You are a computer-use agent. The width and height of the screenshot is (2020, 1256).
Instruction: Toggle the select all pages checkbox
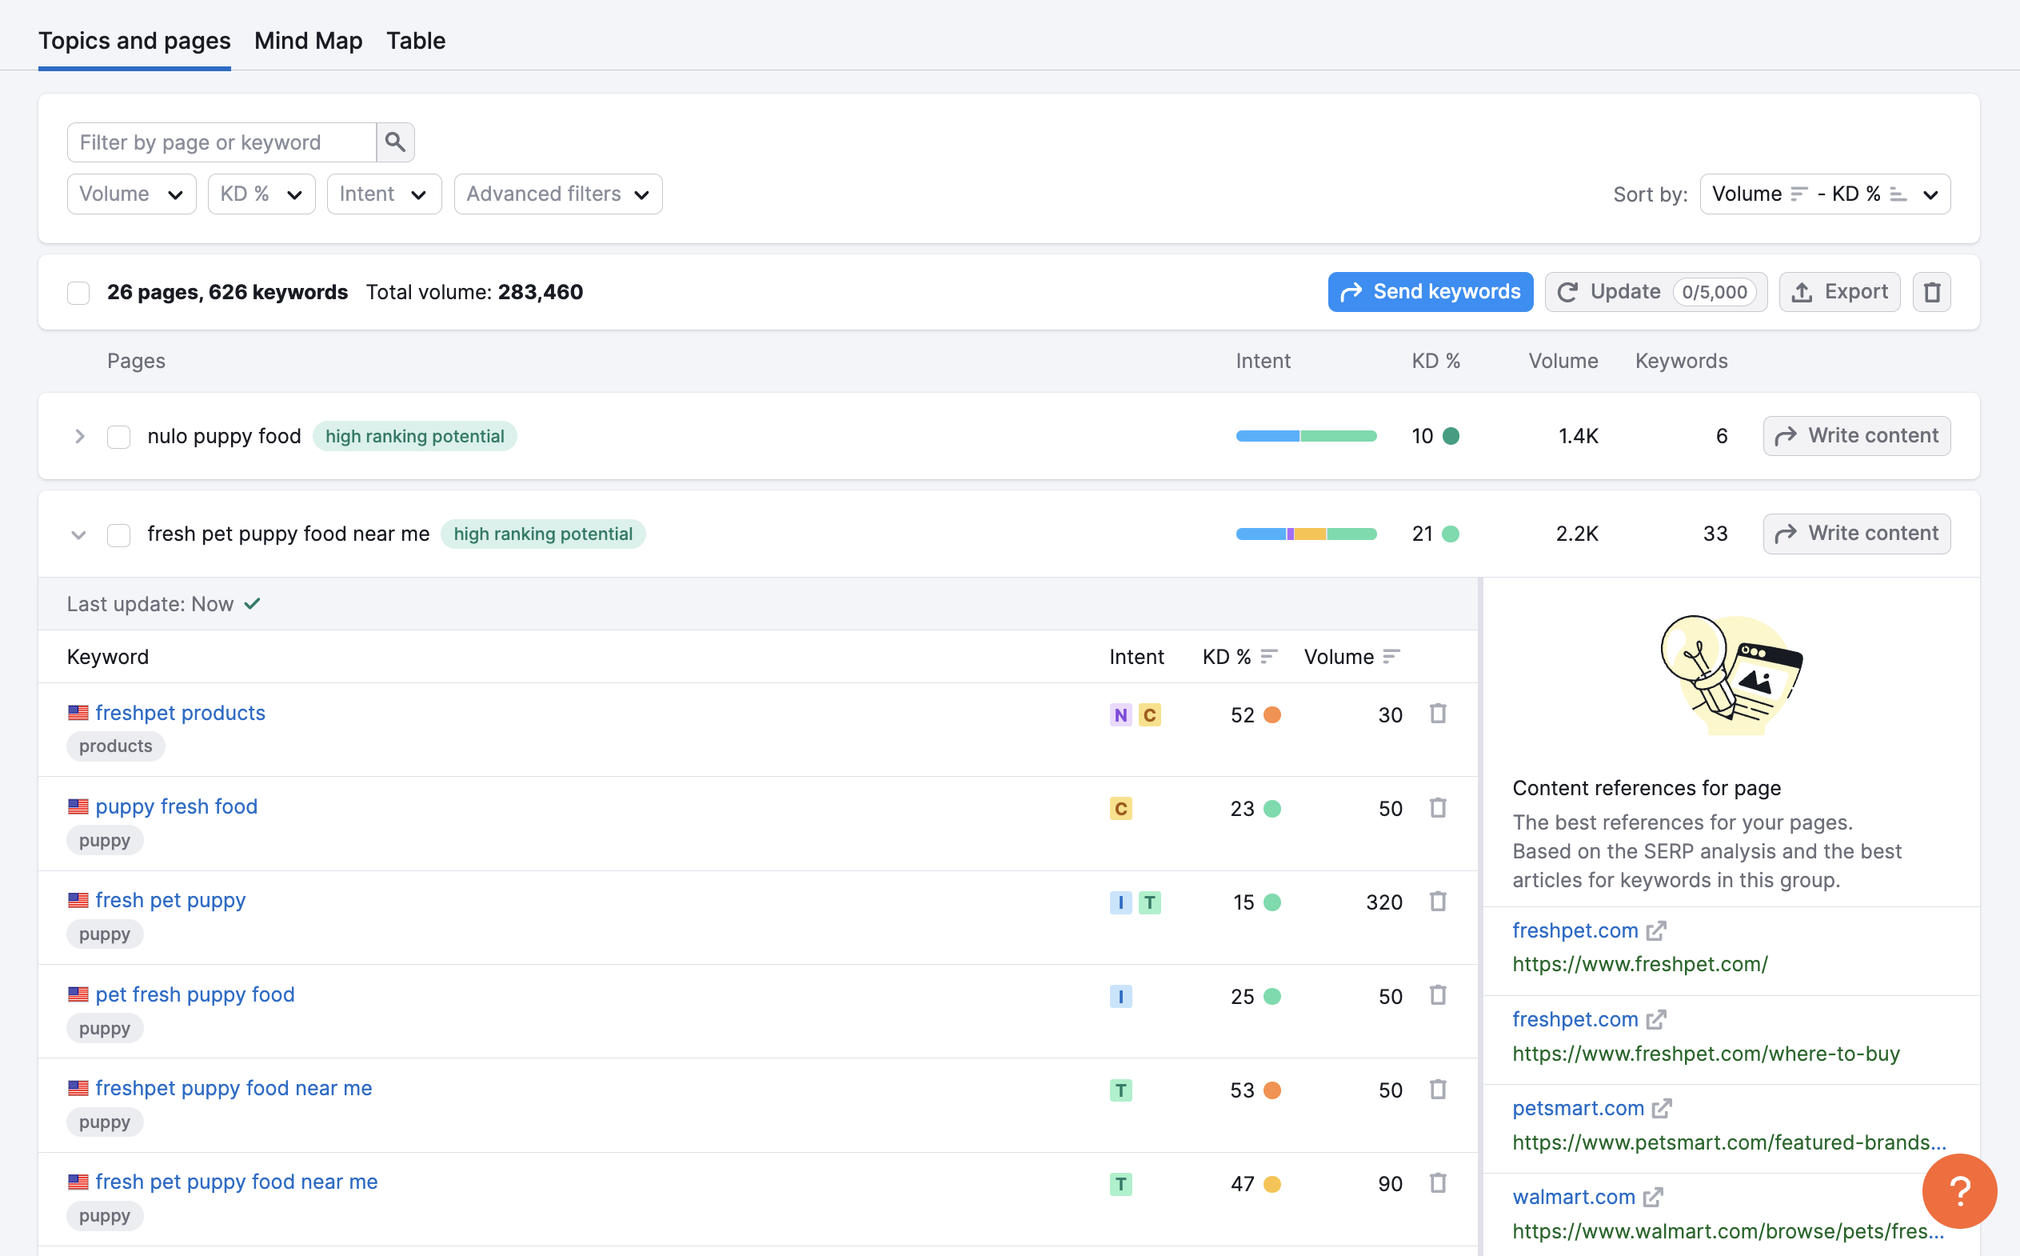pos(80,292)
